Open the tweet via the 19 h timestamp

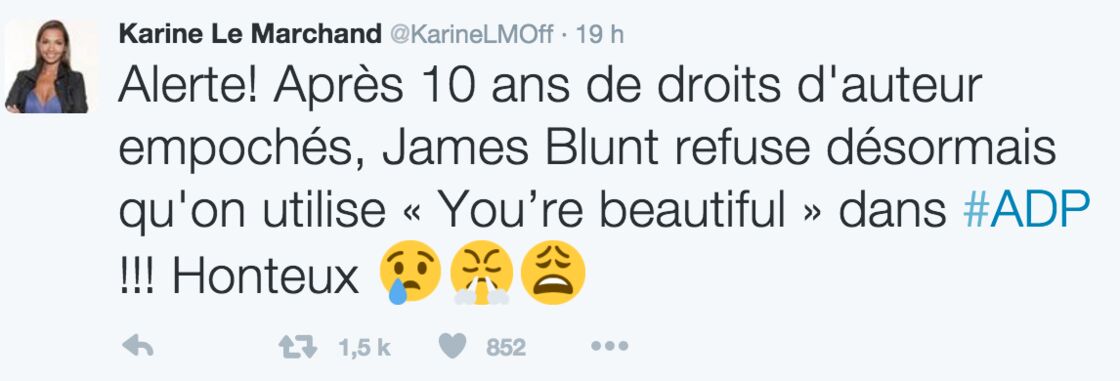pos(600,34)
